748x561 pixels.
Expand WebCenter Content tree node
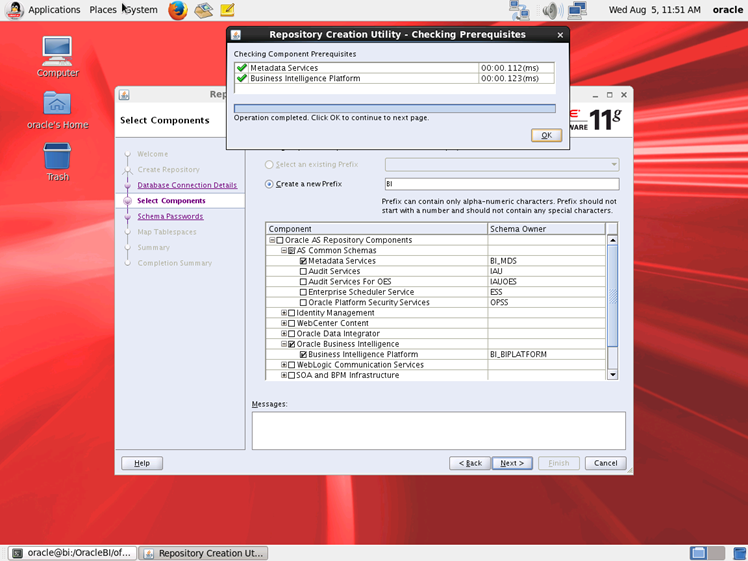283,323
